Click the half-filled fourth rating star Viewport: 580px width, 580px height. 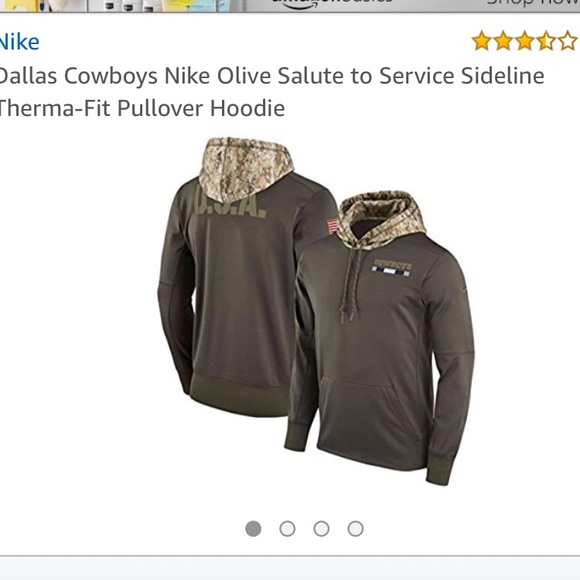click(546, 41)
